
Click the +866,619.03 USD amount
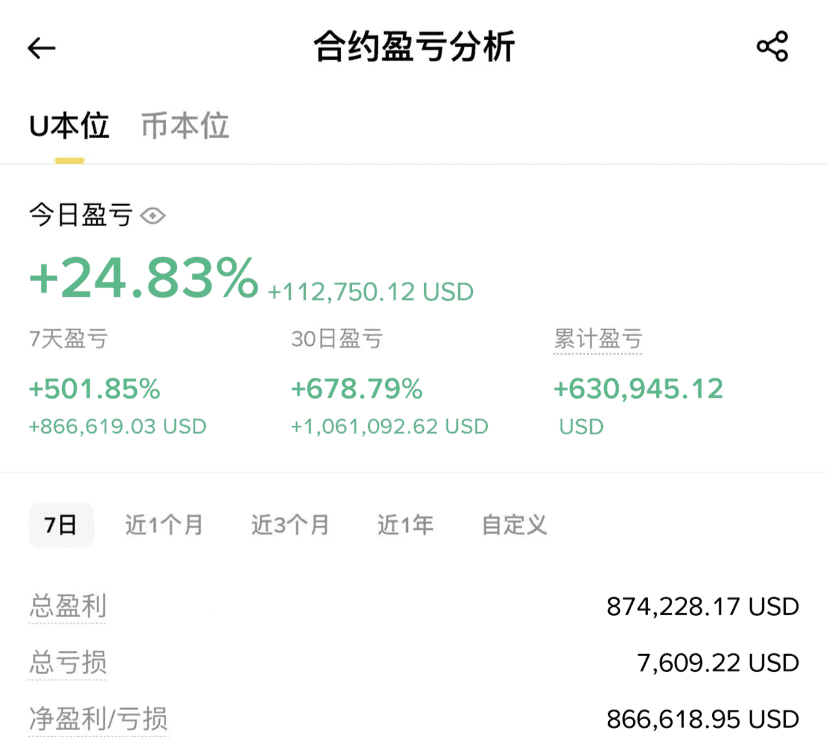(x=117, y=427)
